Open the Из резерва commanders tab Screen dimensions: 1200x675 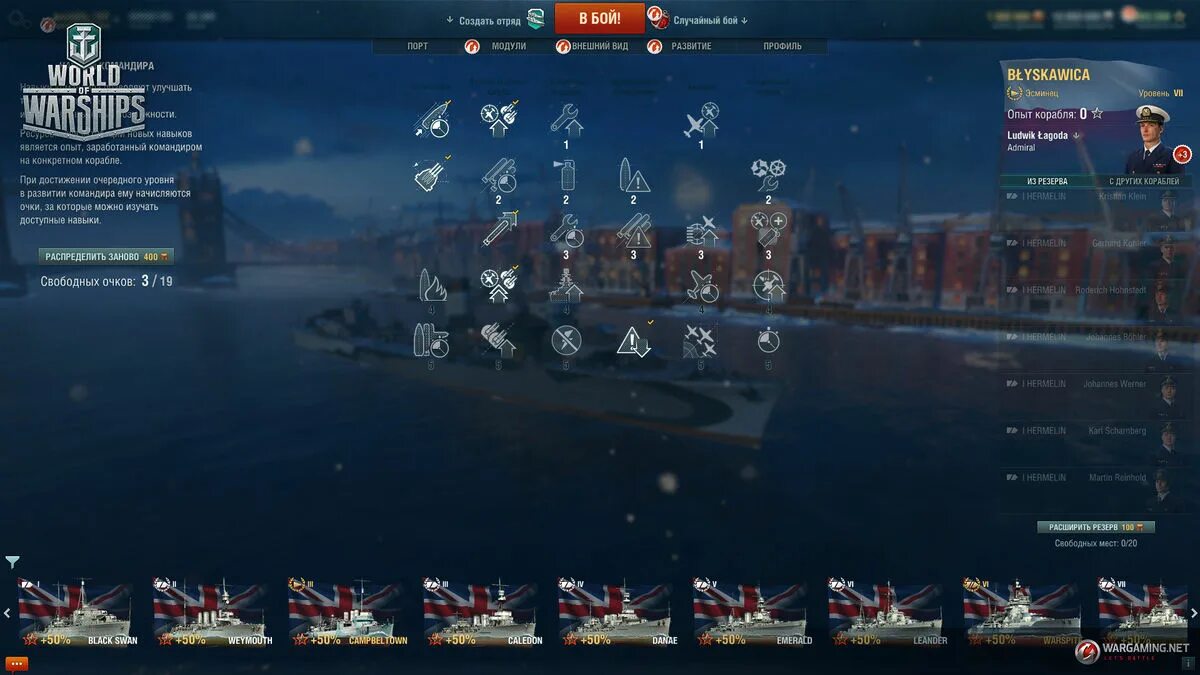(1047, 181)
